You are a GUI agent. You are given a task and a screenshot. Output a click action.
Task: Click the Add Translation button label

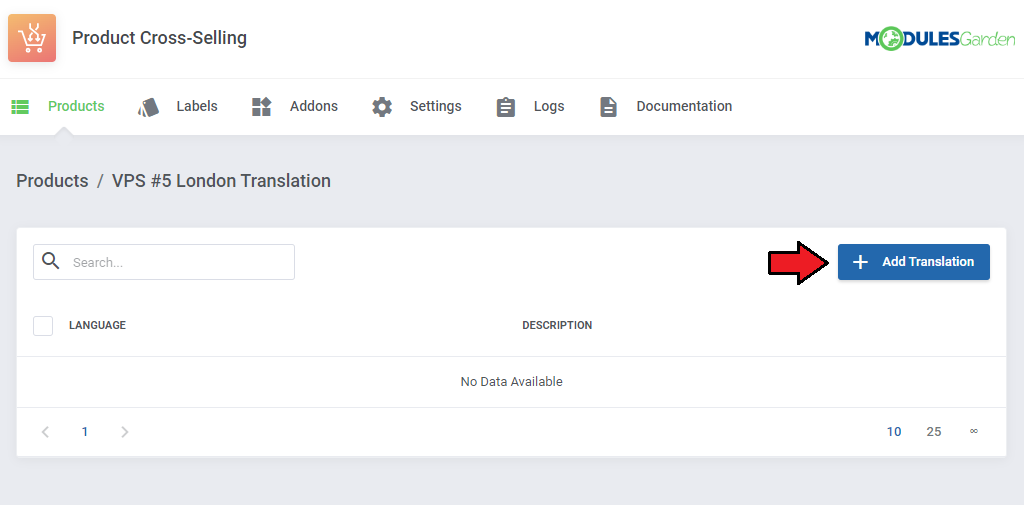click(928, 261)
